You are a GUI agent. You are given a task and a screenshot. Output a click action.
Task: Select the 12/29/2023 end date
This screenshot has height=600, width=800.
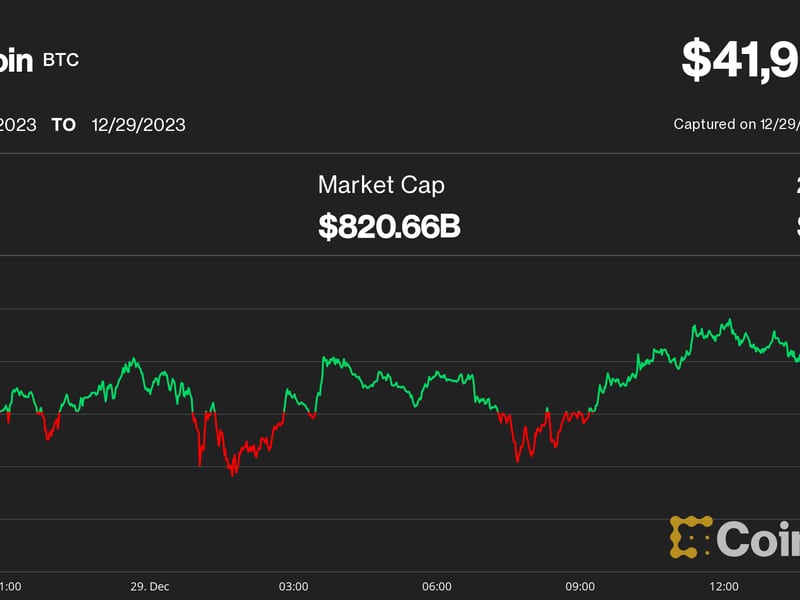click(x=138, y=125)
